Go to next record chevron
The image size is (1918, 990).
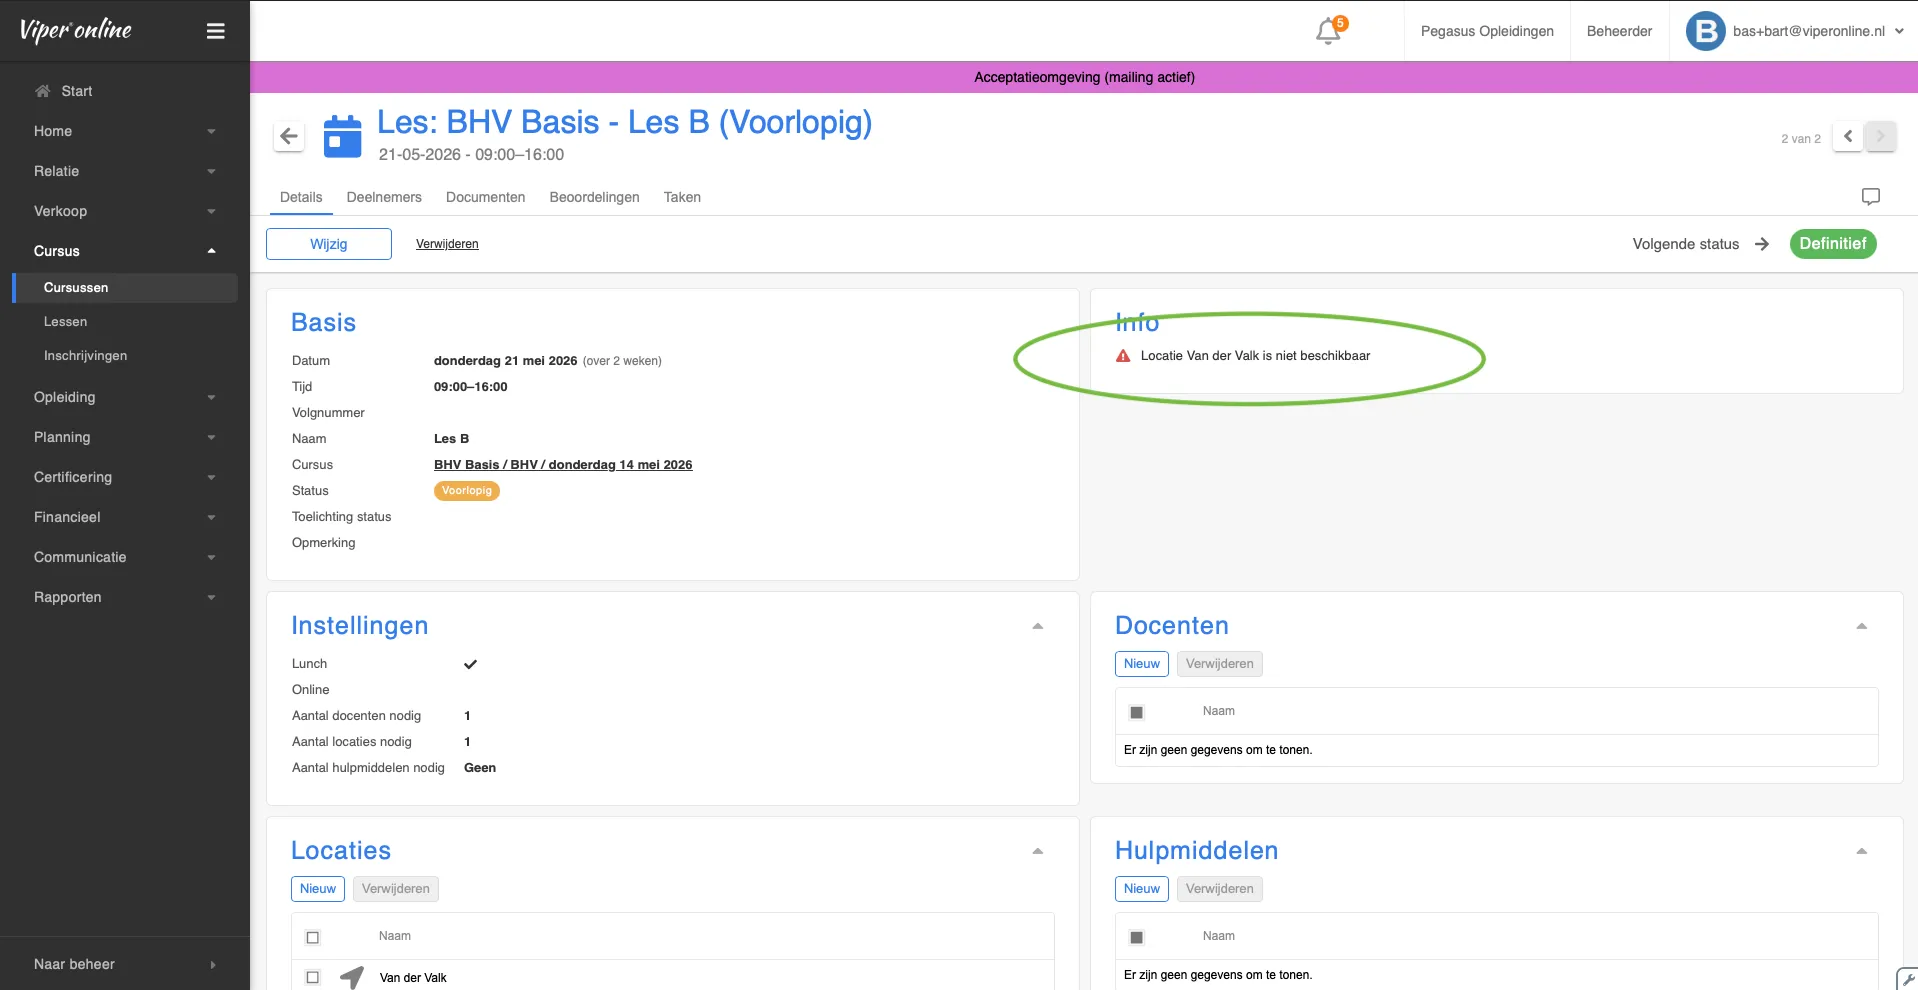tap(1880, 137)
